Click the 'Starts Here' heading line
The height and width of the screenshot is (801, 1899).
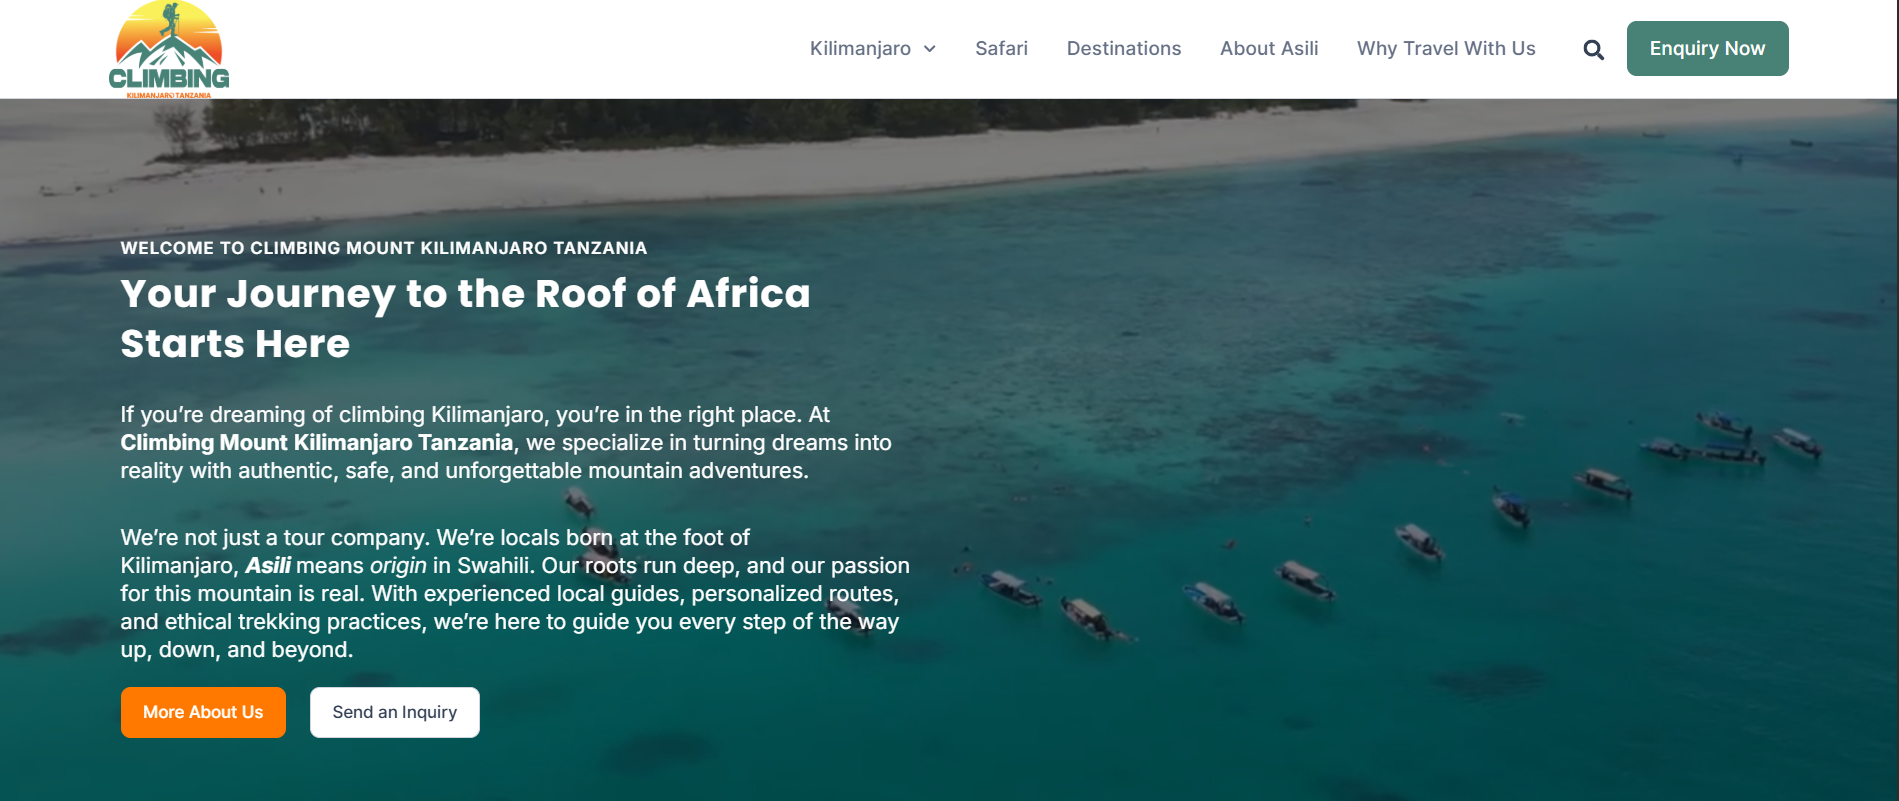click(235, 344)
